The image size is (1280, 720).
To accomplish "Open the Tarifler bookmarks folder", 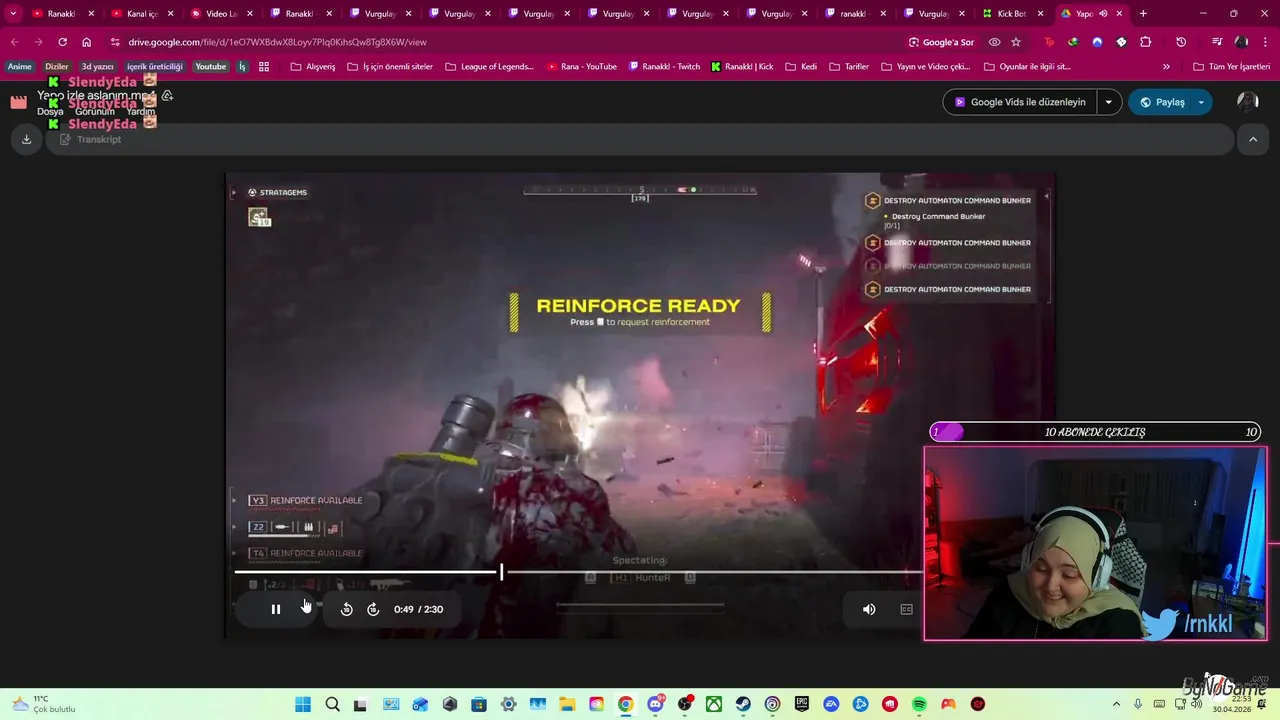I will tap(850, 67).
